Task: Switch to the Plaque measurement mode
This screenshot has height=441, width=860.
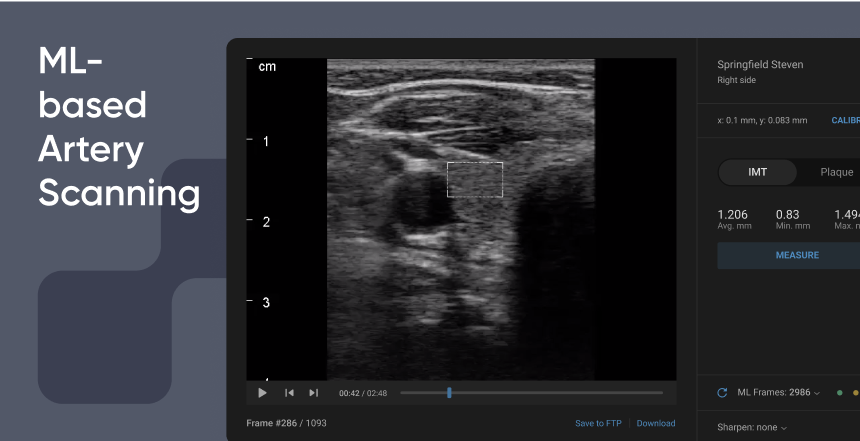Action: pyautogui.click(x=836, y=172)
